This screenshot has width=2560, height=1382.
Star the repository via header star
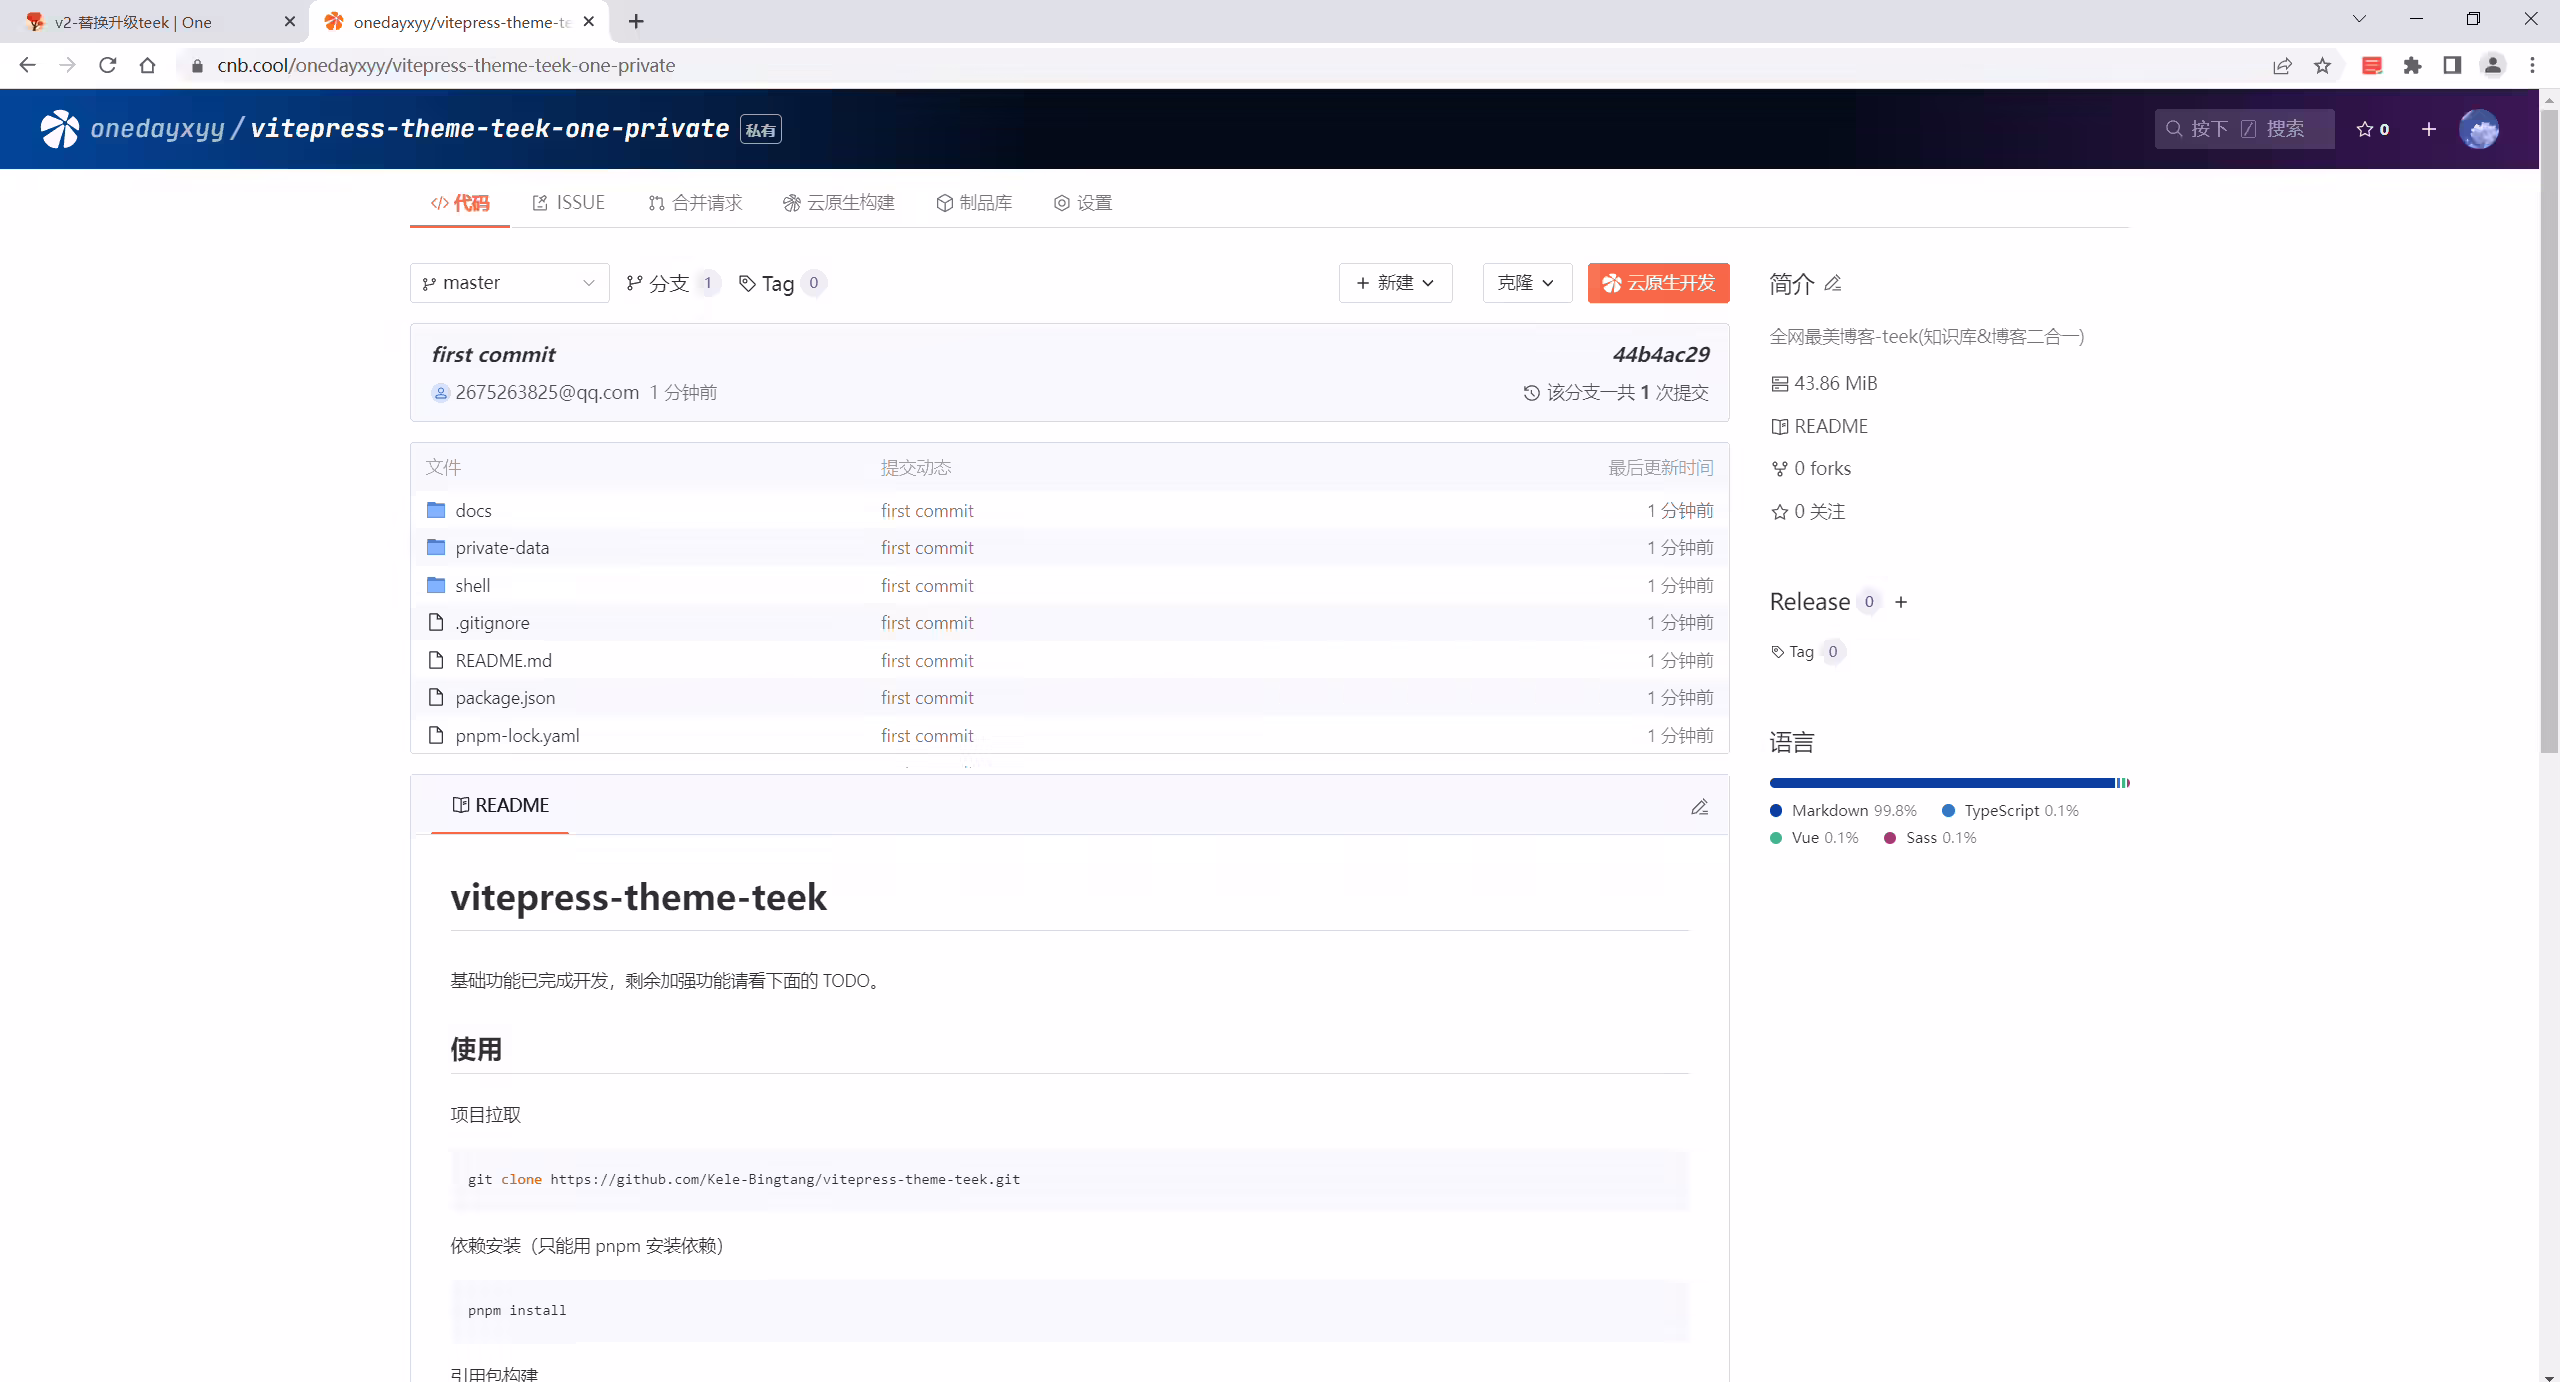2373,129
